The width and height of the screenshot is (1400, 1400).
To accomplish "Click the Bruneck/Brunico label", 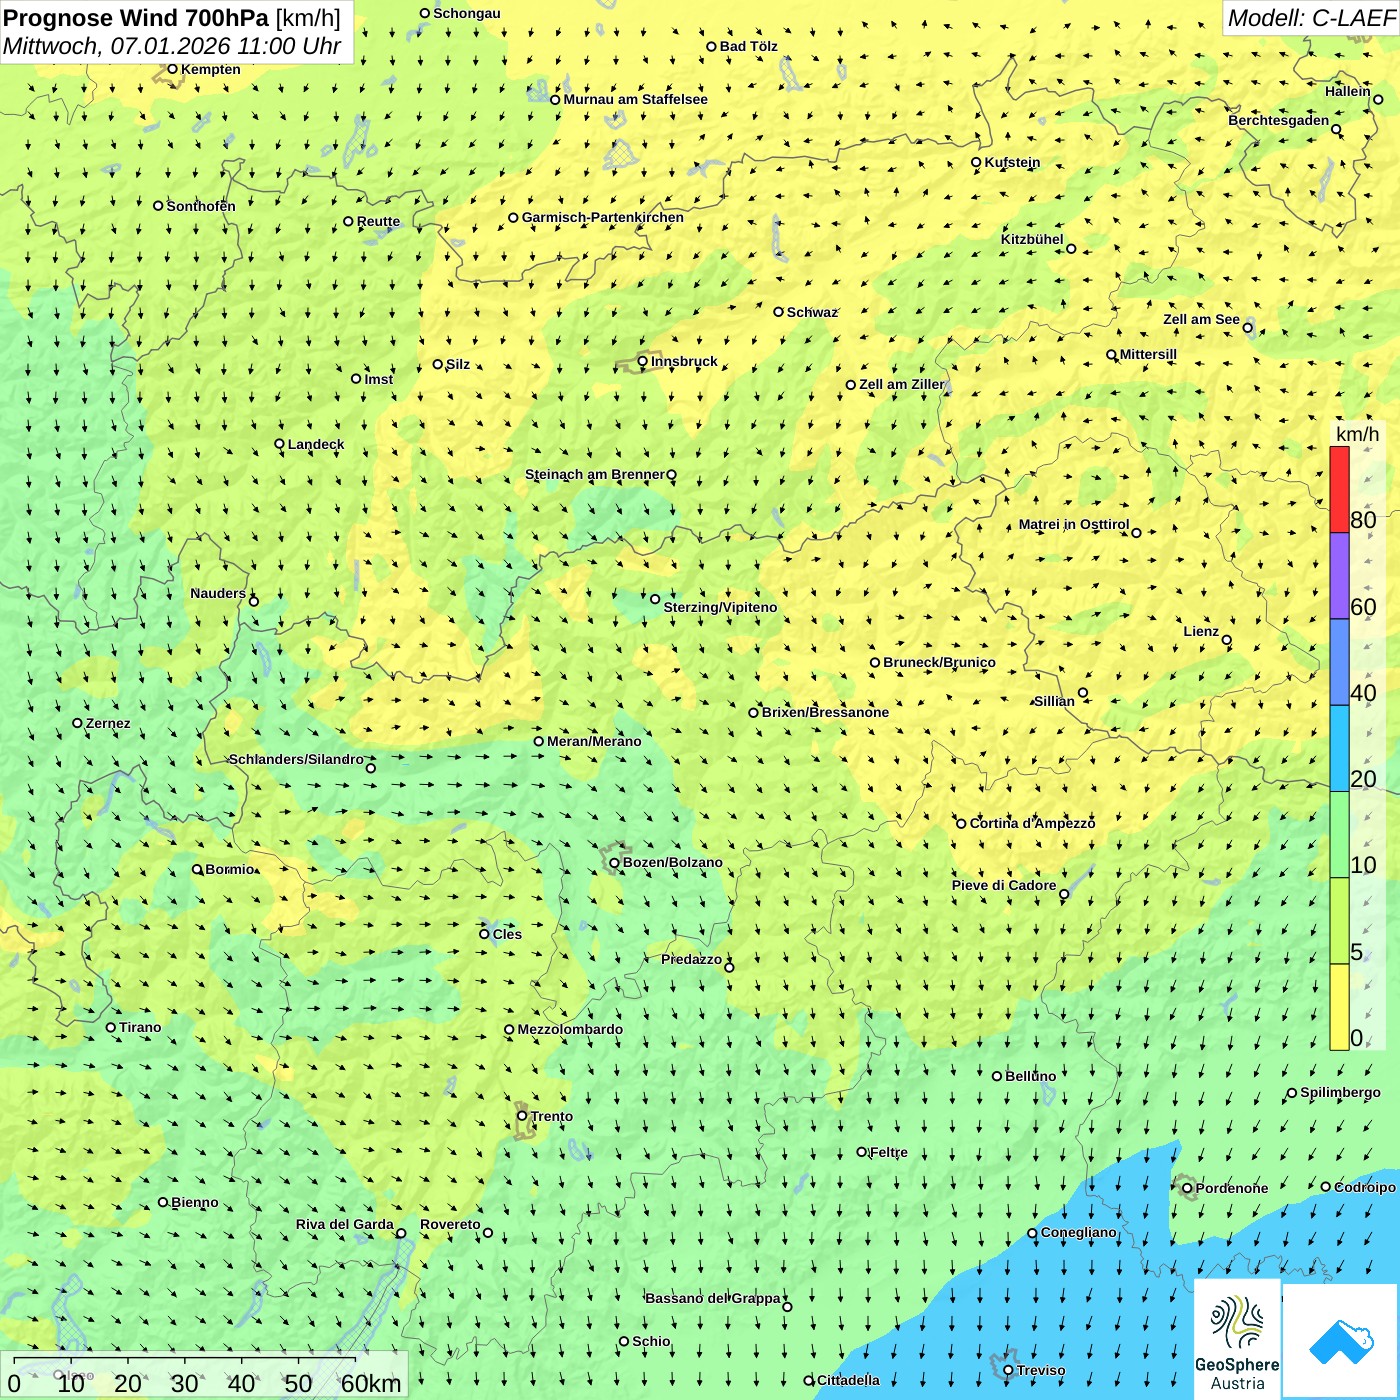I will tap(939, 662).
